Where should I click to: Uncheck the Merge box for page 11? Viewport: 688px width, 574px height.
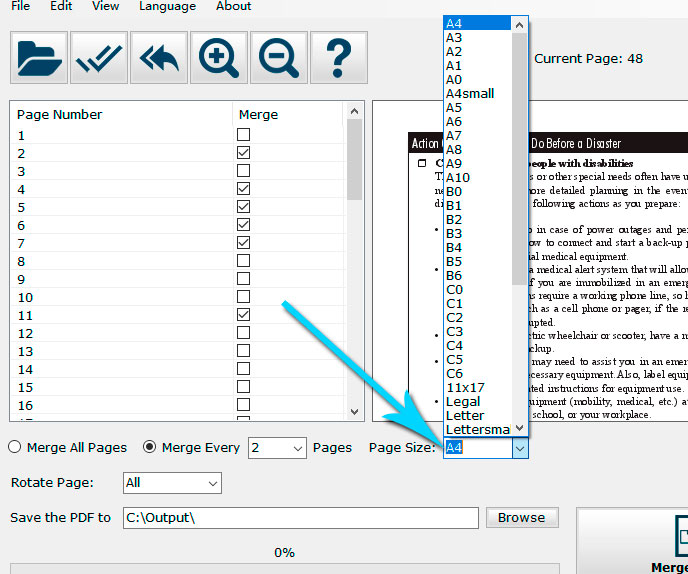click(244, 315)
